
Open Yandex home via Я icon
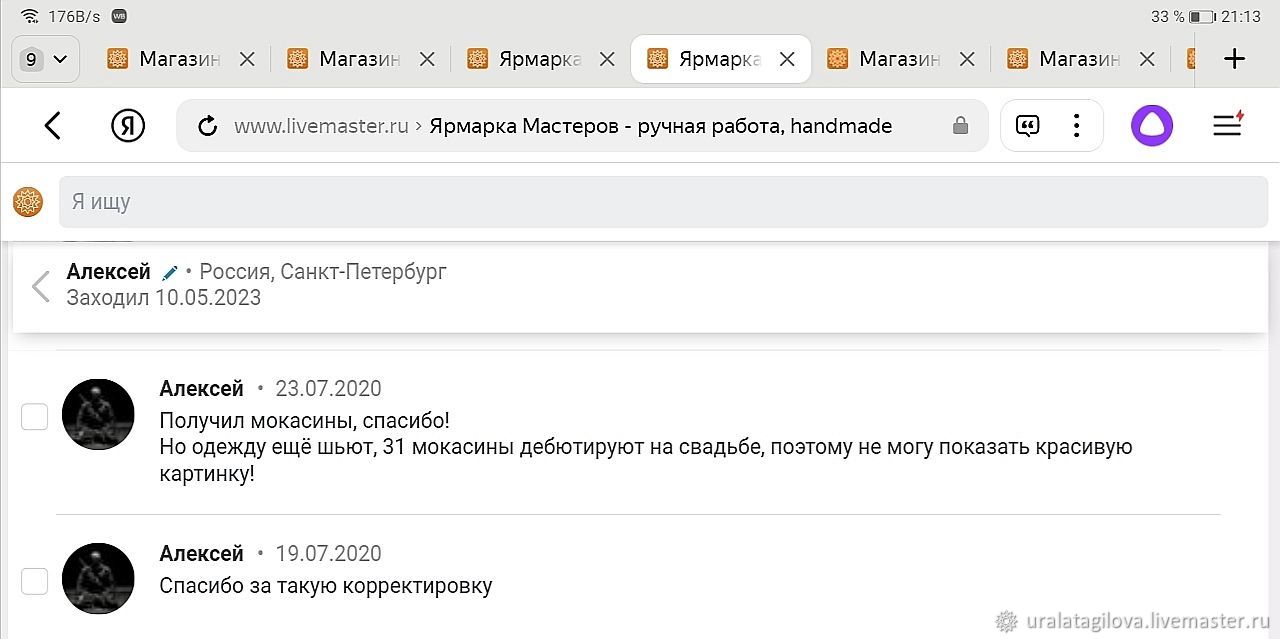(127, 125)
